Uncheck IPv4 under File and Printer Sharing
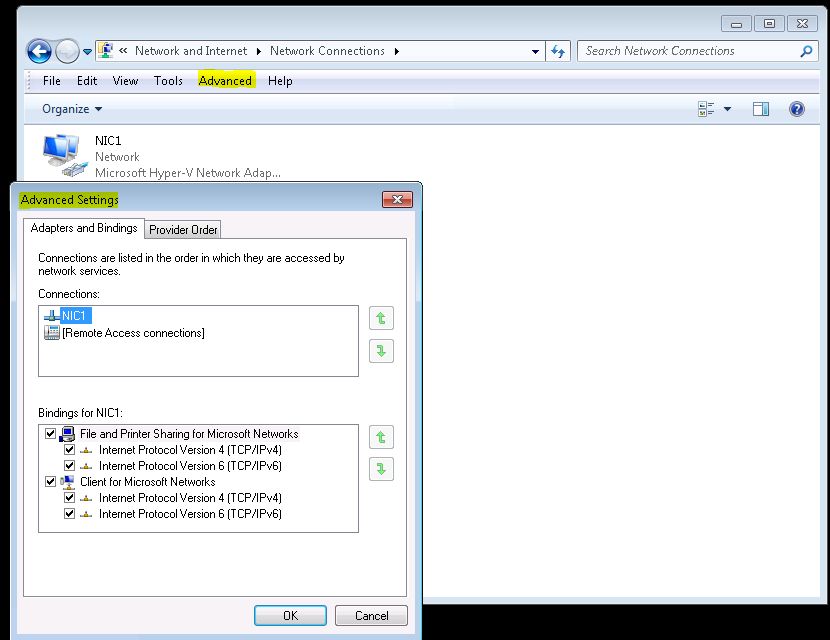Viewport: 830px width, 640px height. 69,450
